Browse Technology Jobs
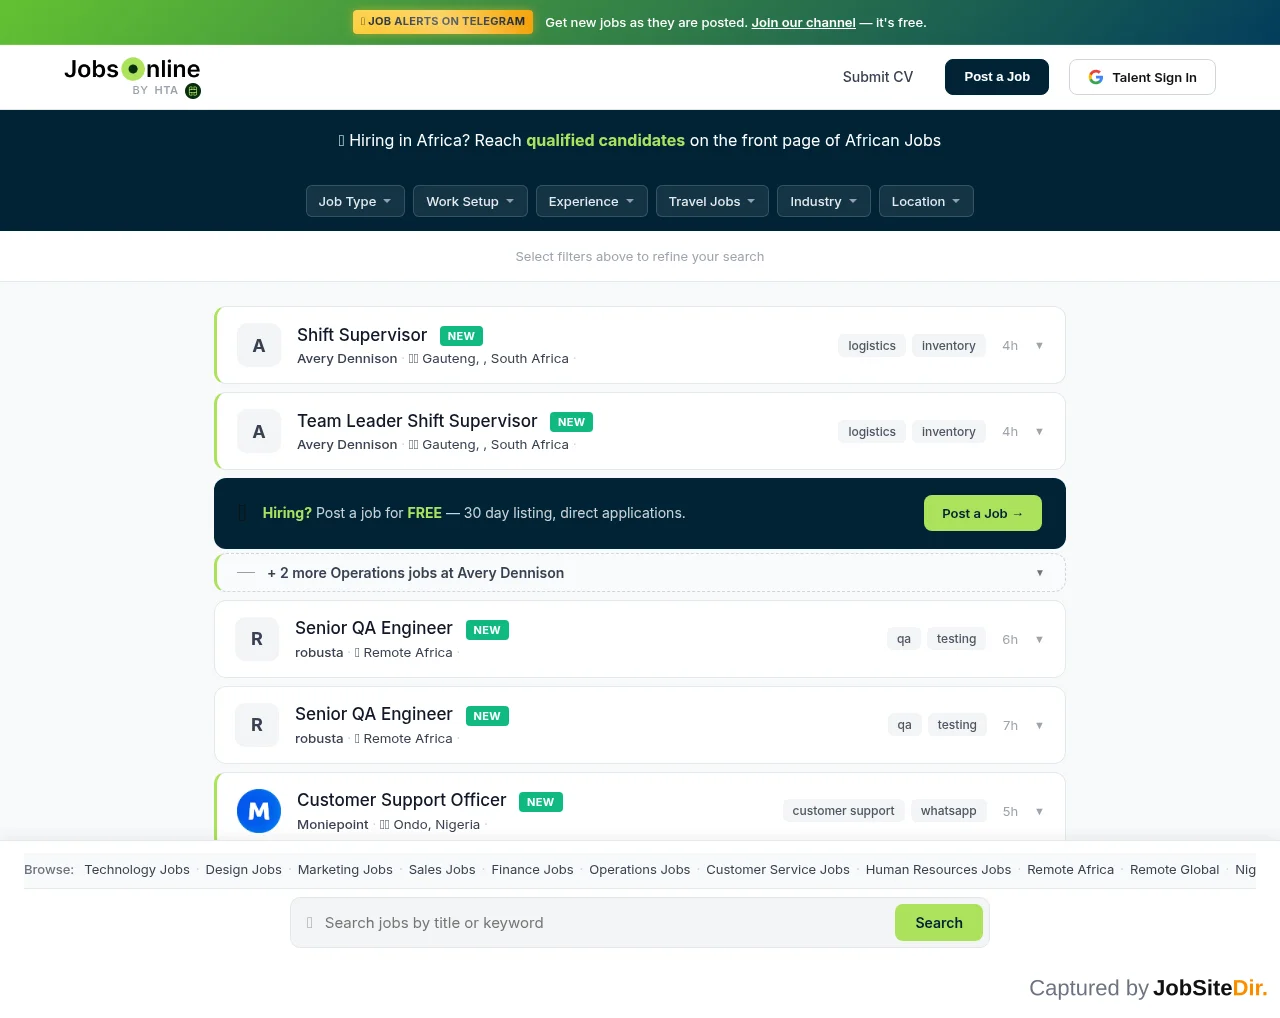 pyautogui.click(x=137, y=870)
